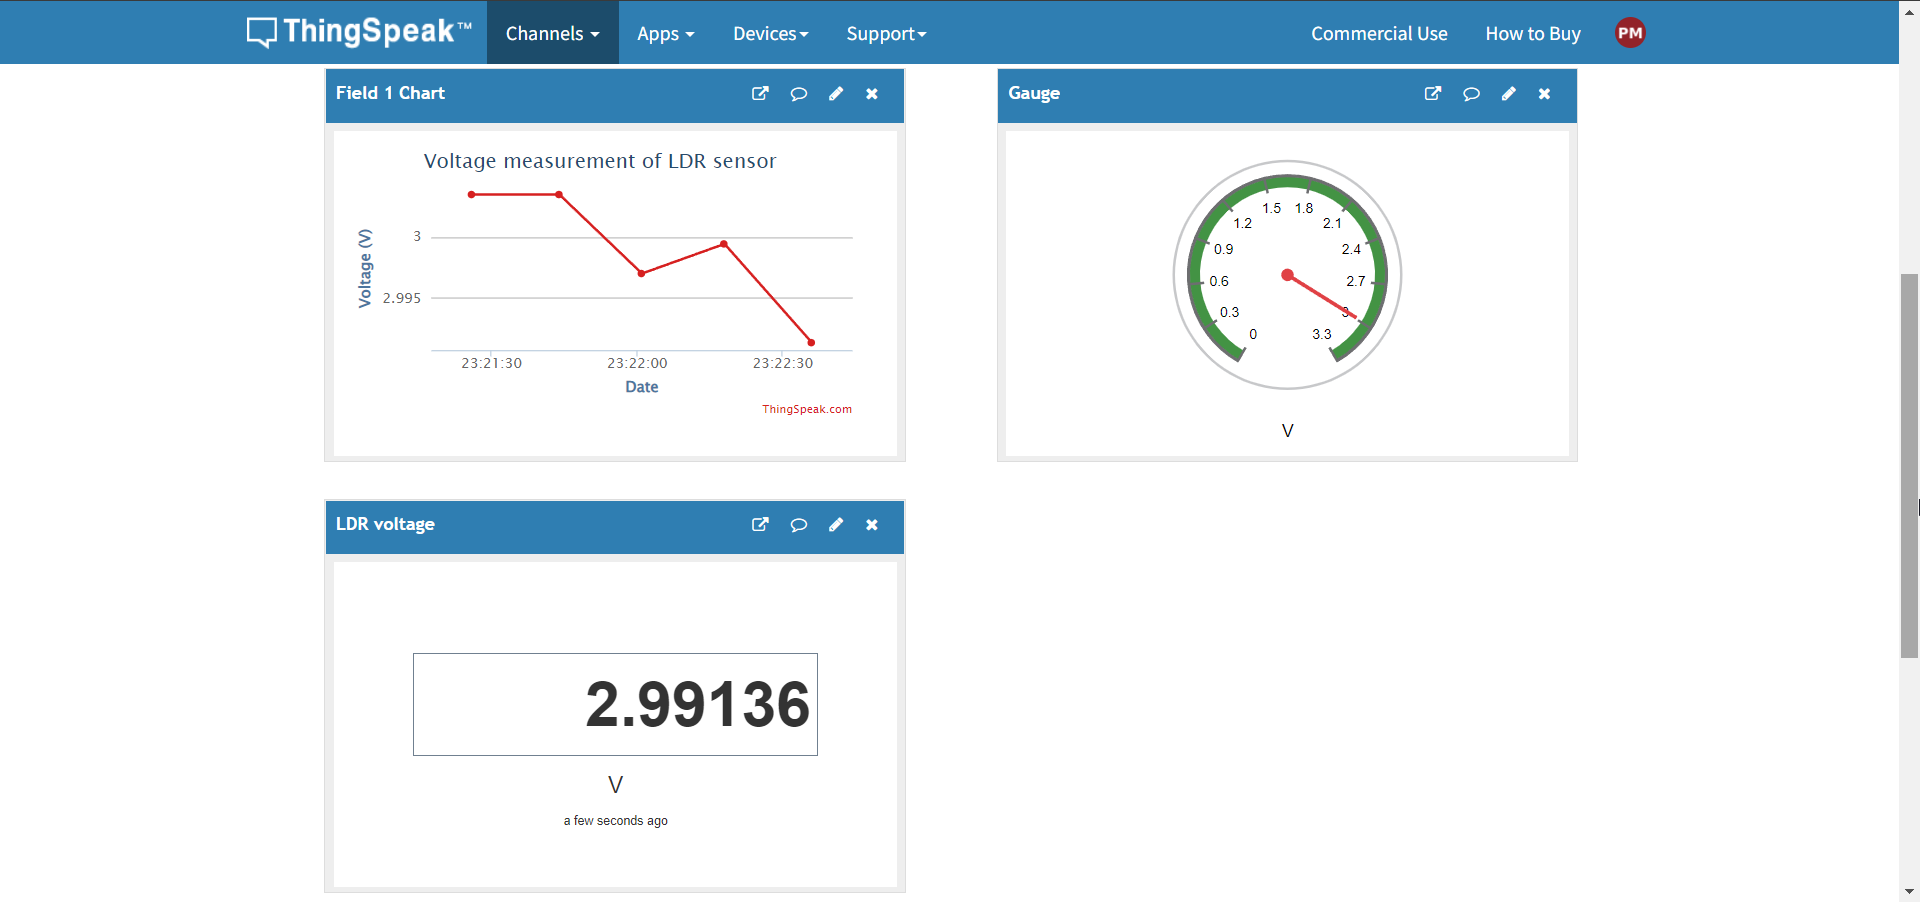Image resolution: width=1920 pixels, height=902 pixels.
Task: Click the 0.9 gauge scale label
Action: coord(1224,249)
